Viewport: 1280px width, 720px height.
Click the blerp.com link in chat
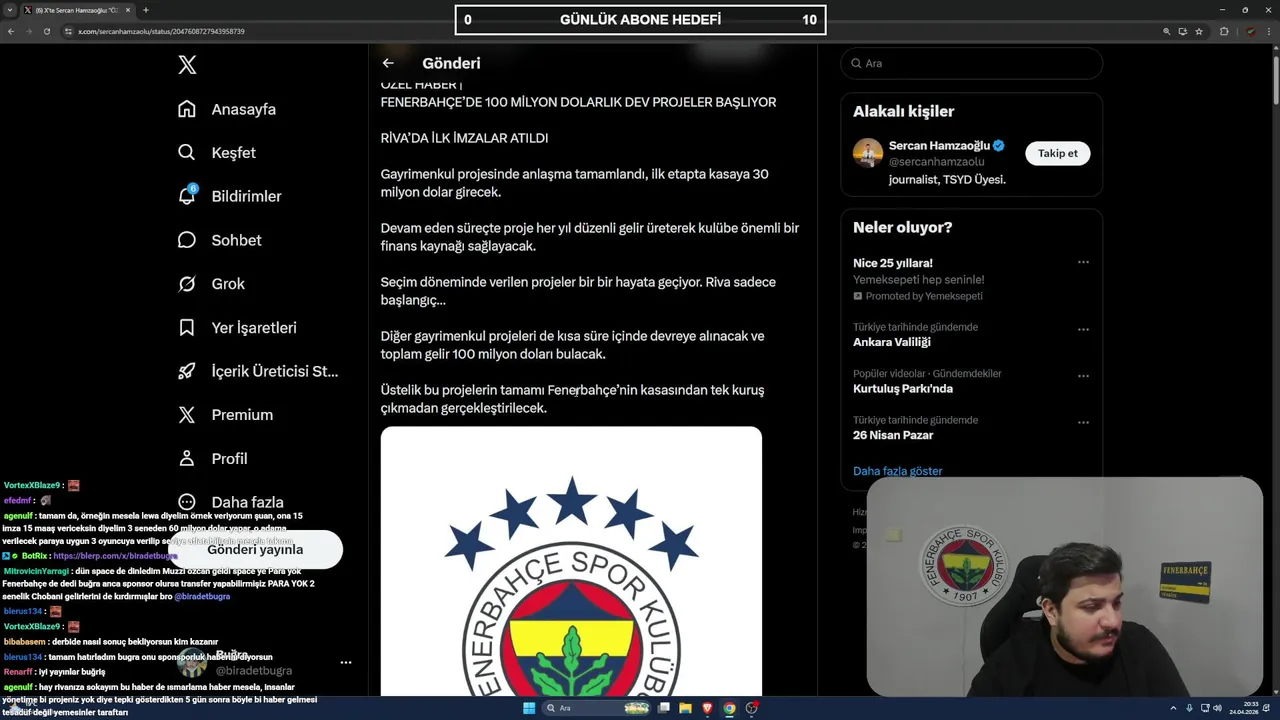[115, 556]
